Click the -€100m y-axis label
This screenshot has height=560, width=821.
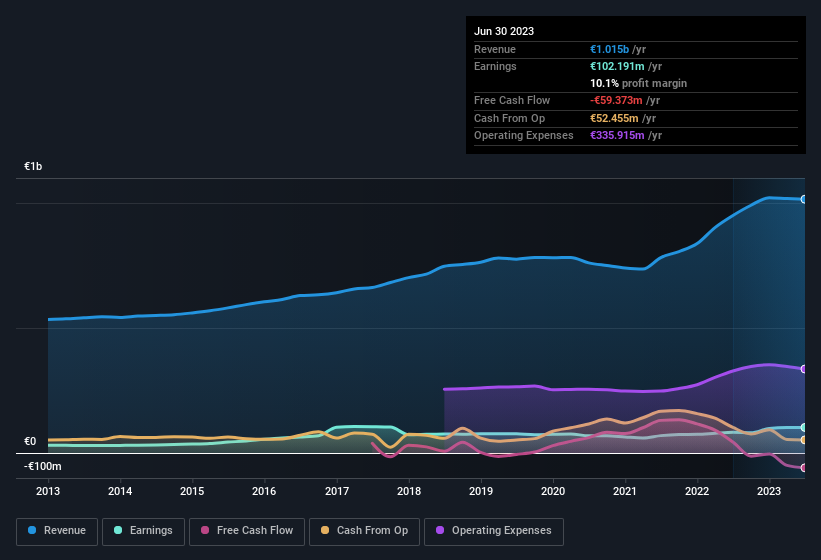coord(42,466)
